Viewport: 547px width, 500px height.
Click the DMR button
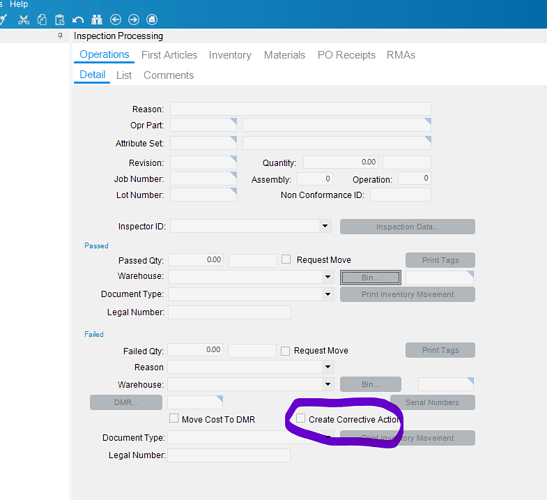click(126, 402)
